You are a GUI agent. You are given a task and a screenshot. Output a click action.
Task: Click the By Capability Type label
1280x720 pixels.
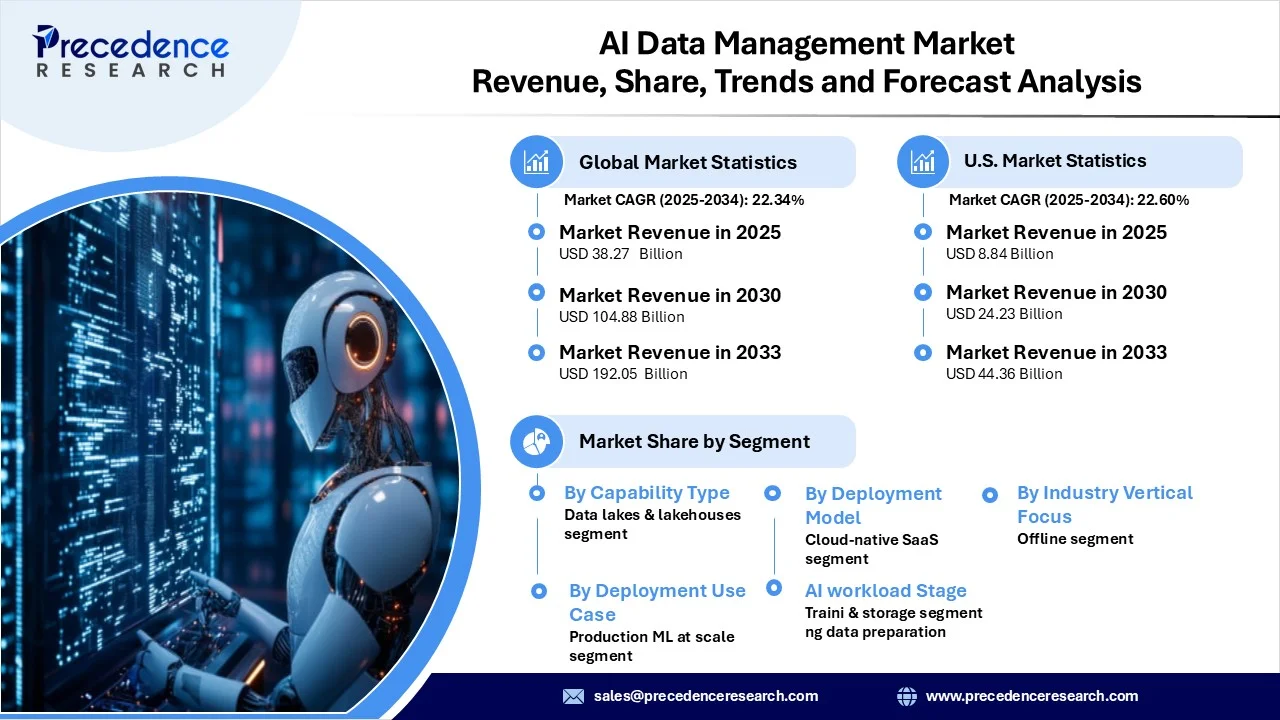click(647, 493)
